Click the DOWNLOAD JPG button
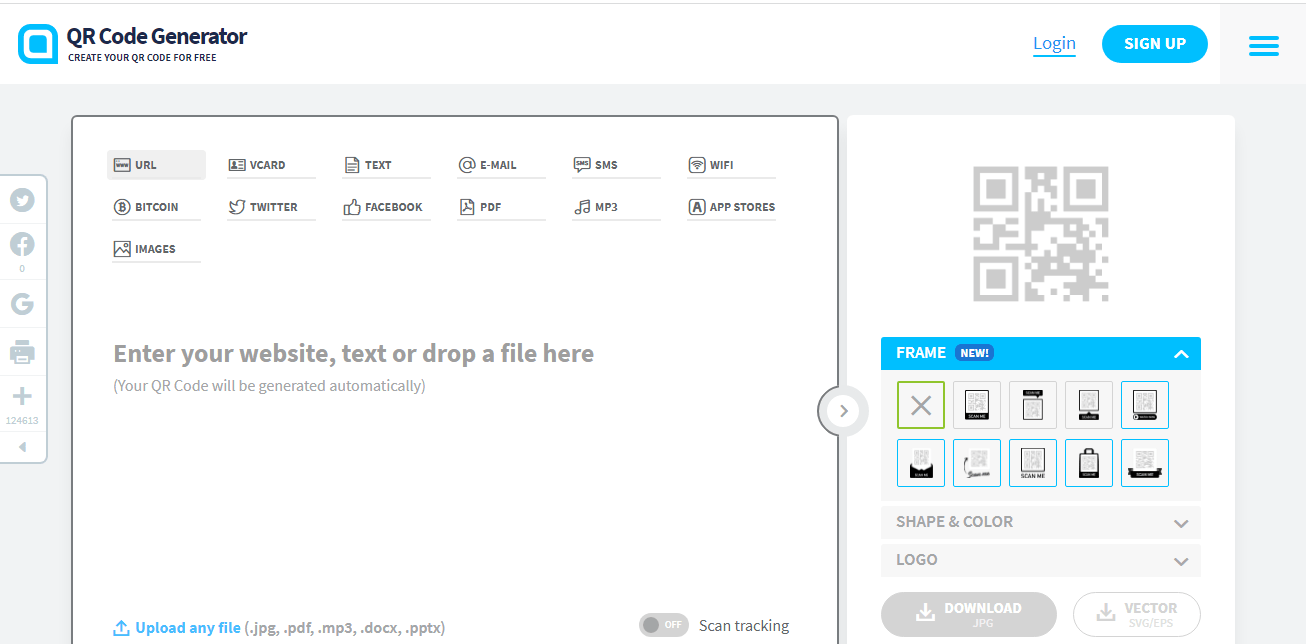Viewport: 1306px width, 644px height. point(969,614)
